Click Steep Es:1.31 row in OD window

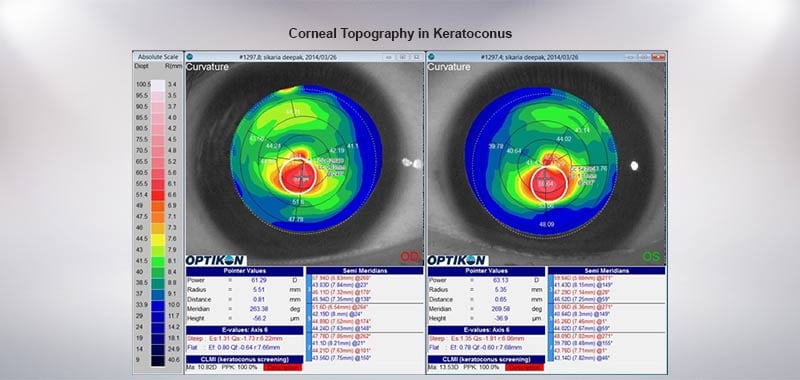235,339
